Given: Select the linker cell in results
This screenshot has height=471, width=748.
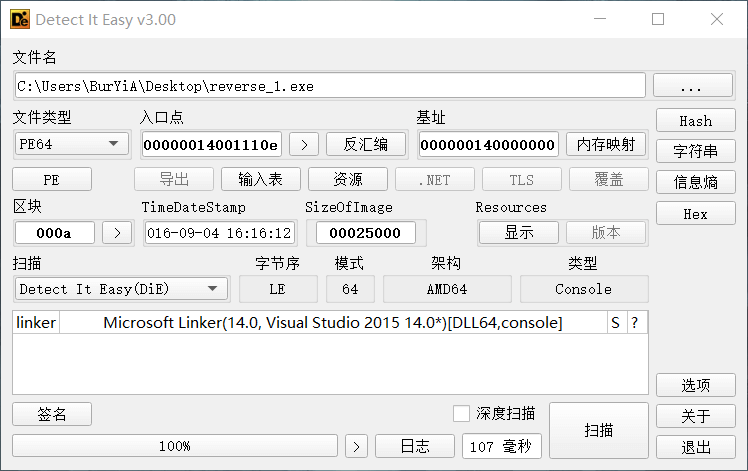Looking at the screenshot, I should click(36, 323).
